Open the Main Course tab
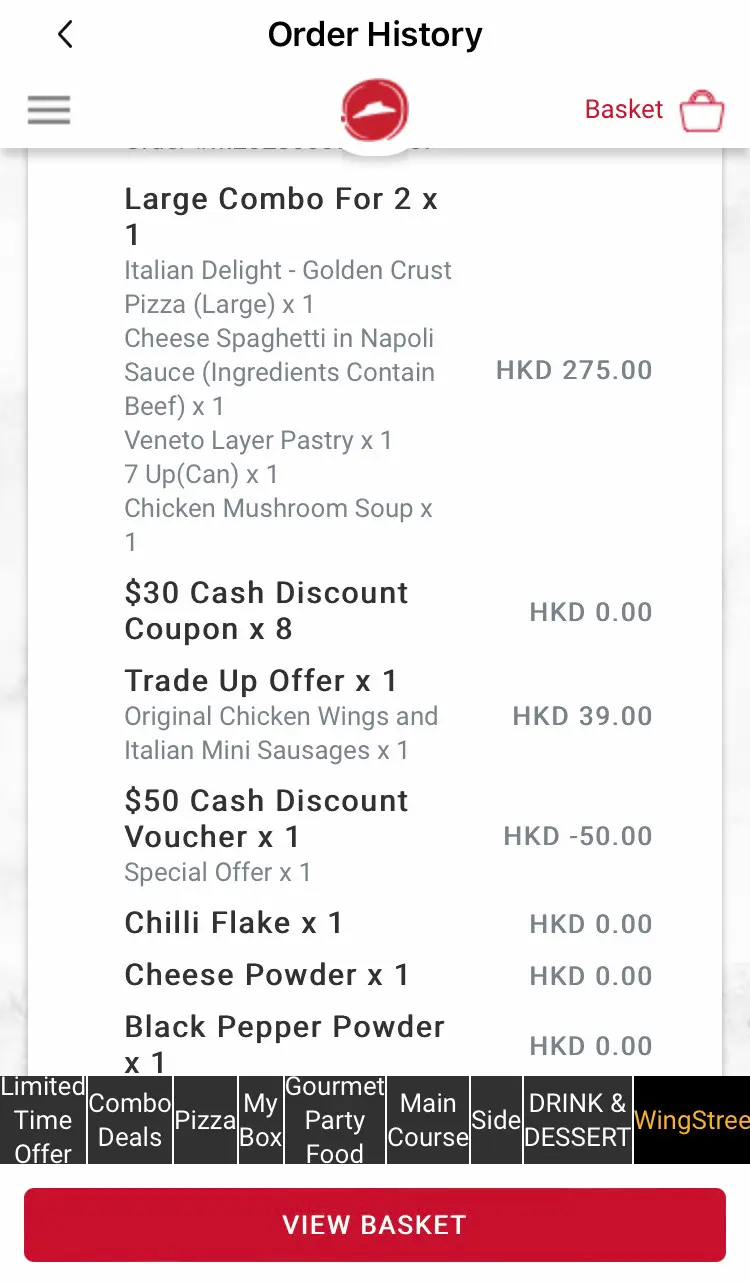750x1284 pixels. (x=428, y=1120)
